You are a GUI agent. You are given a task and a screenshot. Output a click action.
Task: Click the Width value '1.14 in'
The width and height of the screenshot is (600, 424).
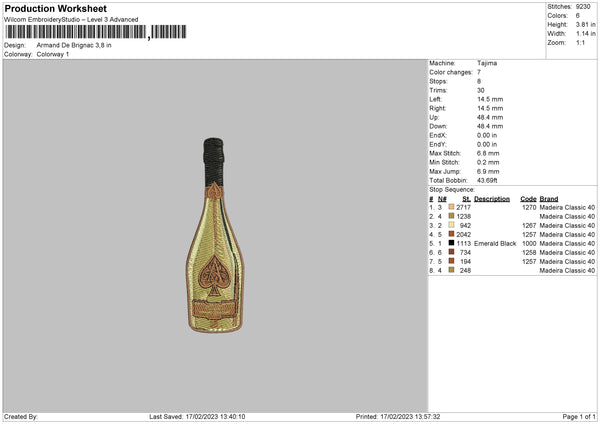585,34
